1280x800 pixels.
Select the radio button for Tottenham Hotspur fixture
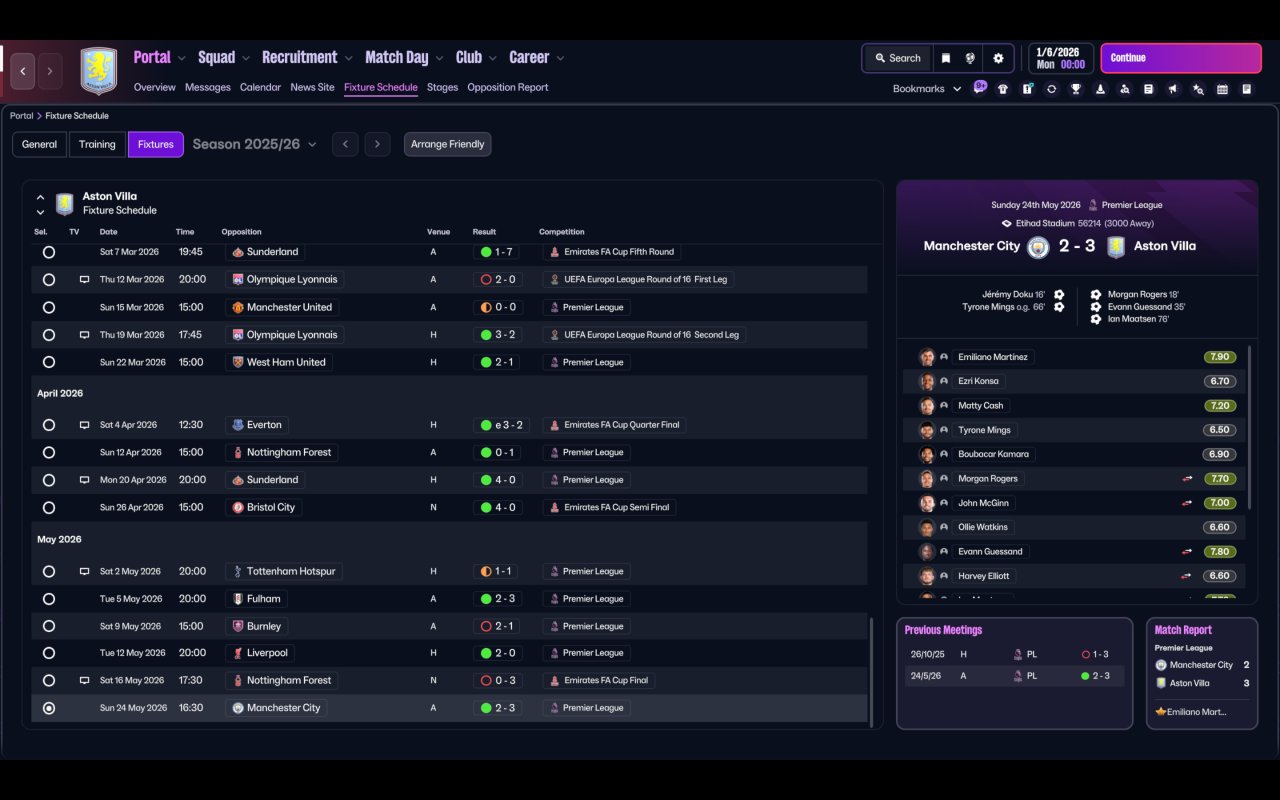49,572
